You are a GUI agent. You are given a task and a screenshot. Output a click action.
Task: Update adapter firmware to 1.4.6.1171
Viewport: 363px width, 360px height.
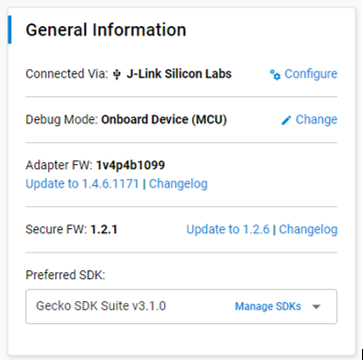point(82,184)
